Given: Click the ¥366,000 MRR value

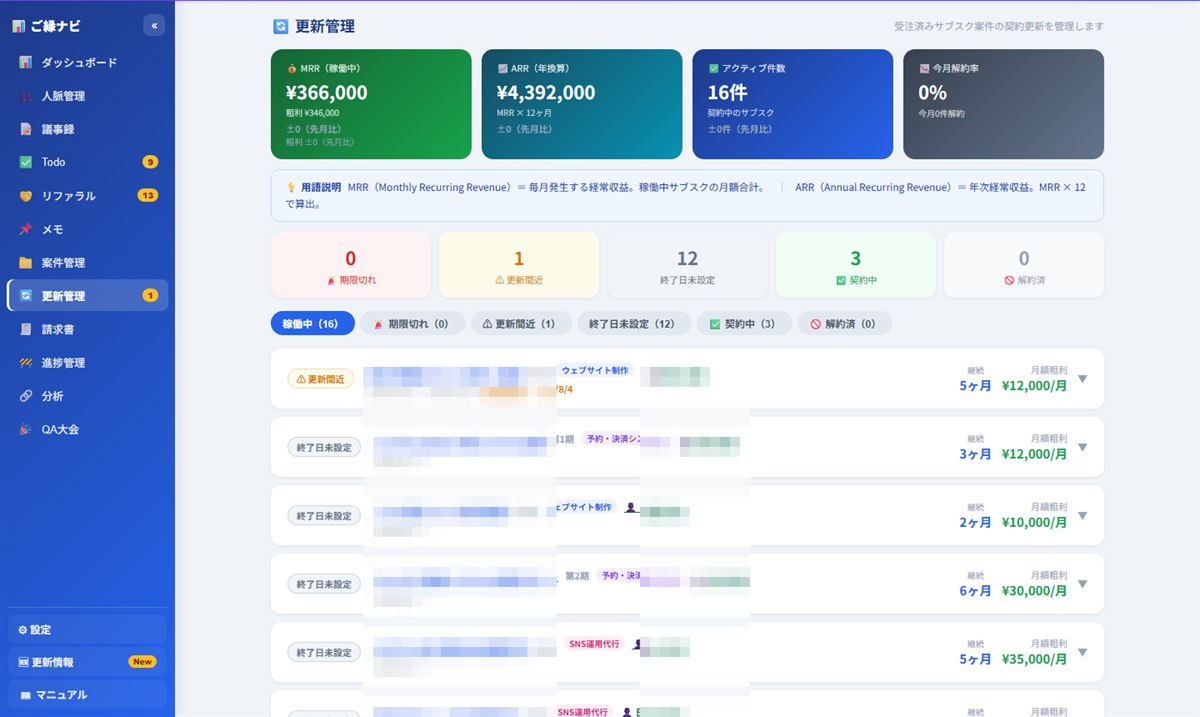Looking at the screenshot, I should pyautogui.click(x=326, y=93).
